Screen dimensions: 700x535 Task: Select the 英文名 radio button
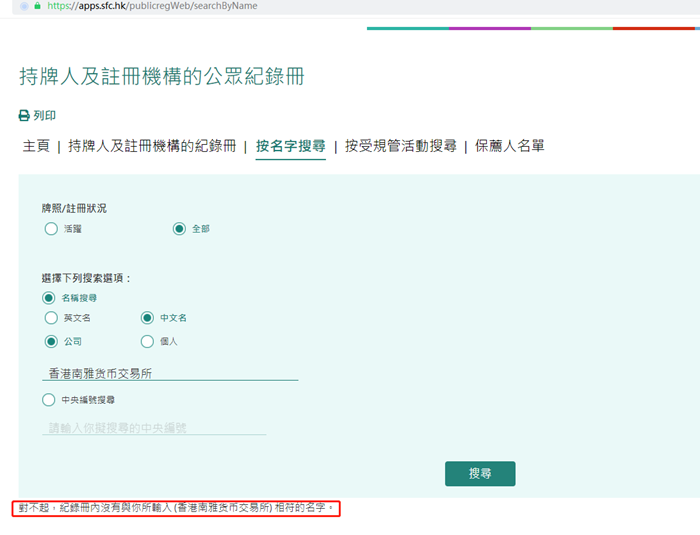[x=51, y=318]
